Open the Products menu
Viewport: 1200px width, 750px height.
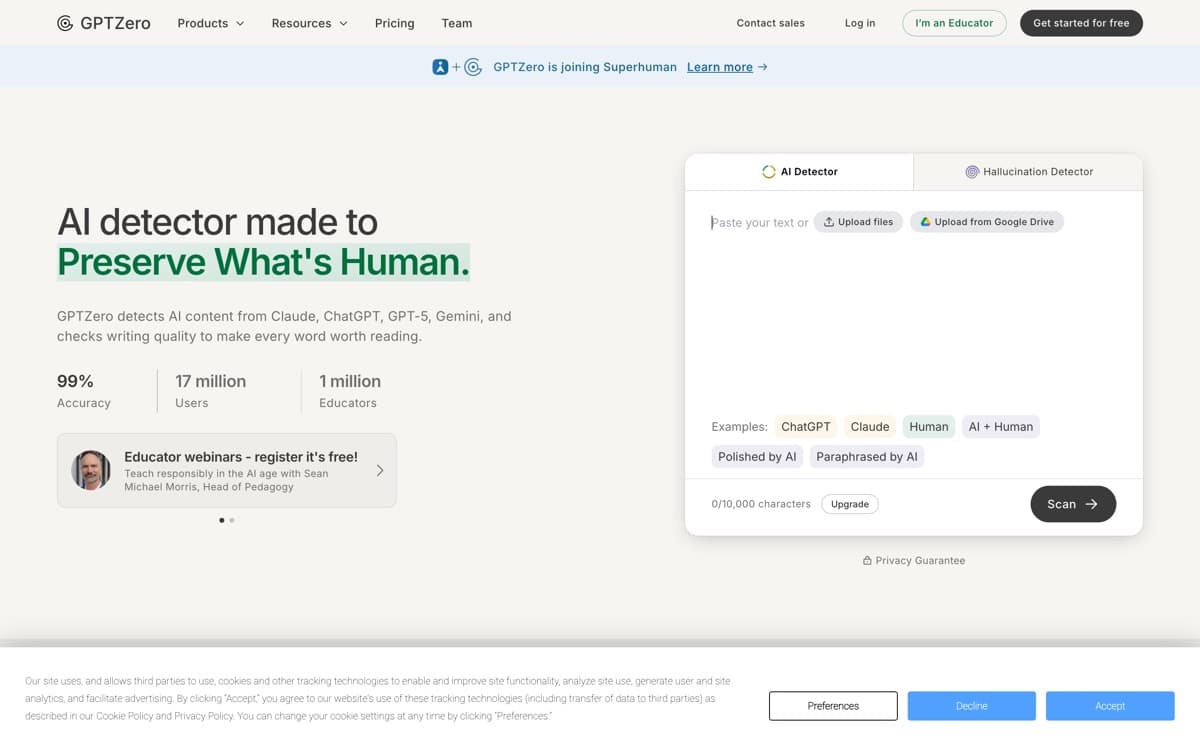pyautogui.click(x=211, y=23)
